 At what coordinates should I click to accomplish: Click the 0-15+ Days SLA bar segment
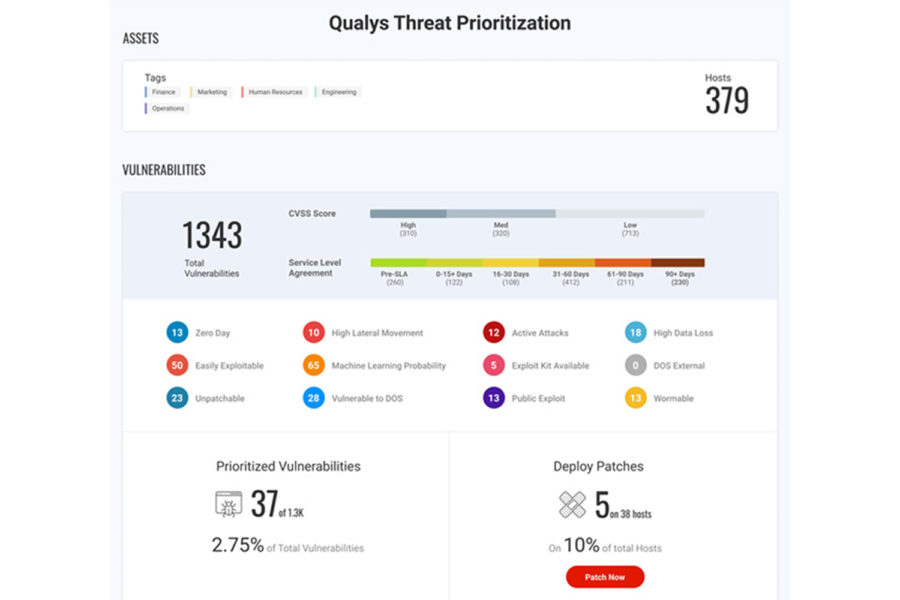[455, 263]
